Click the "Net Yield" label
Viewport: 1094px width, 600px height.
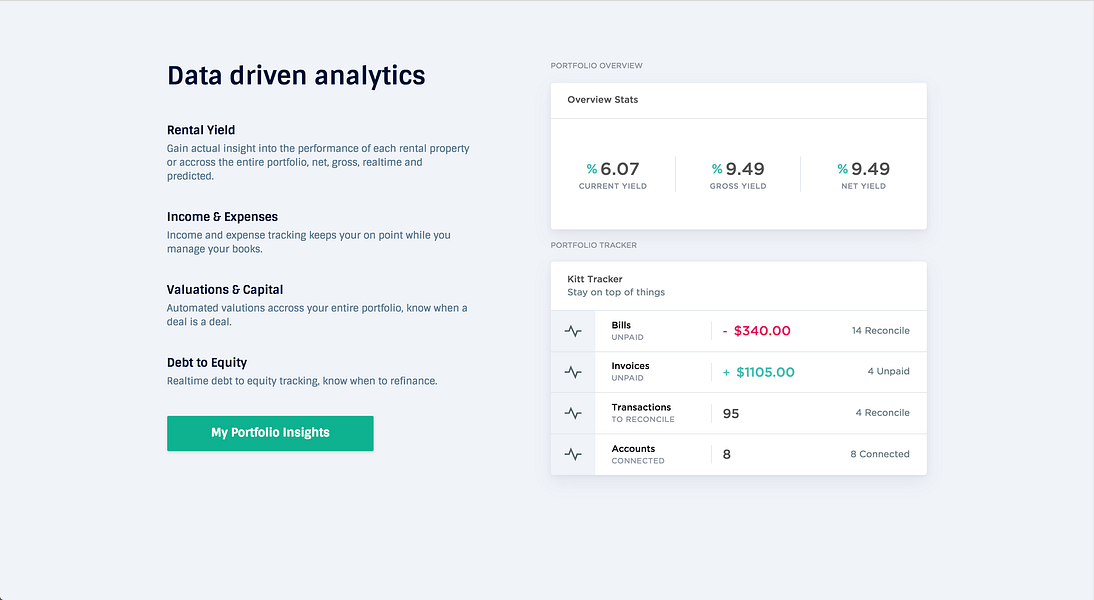(x=863, y=186)
